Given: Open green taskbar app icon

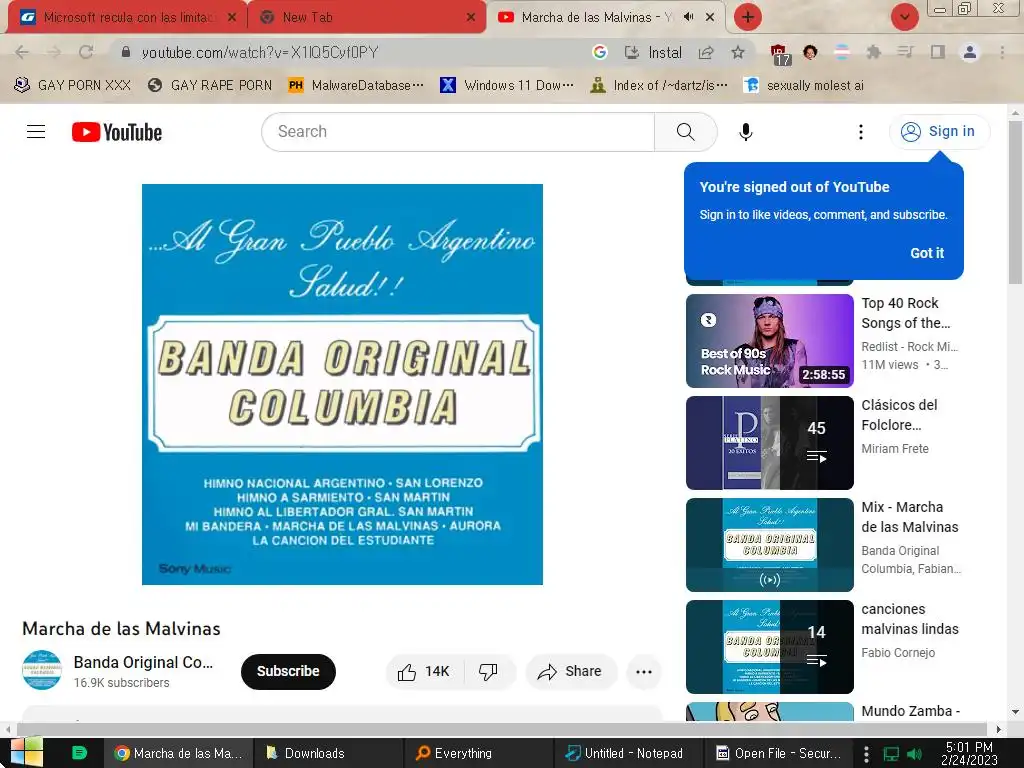Looking at the screenshot, I should 79,753.
